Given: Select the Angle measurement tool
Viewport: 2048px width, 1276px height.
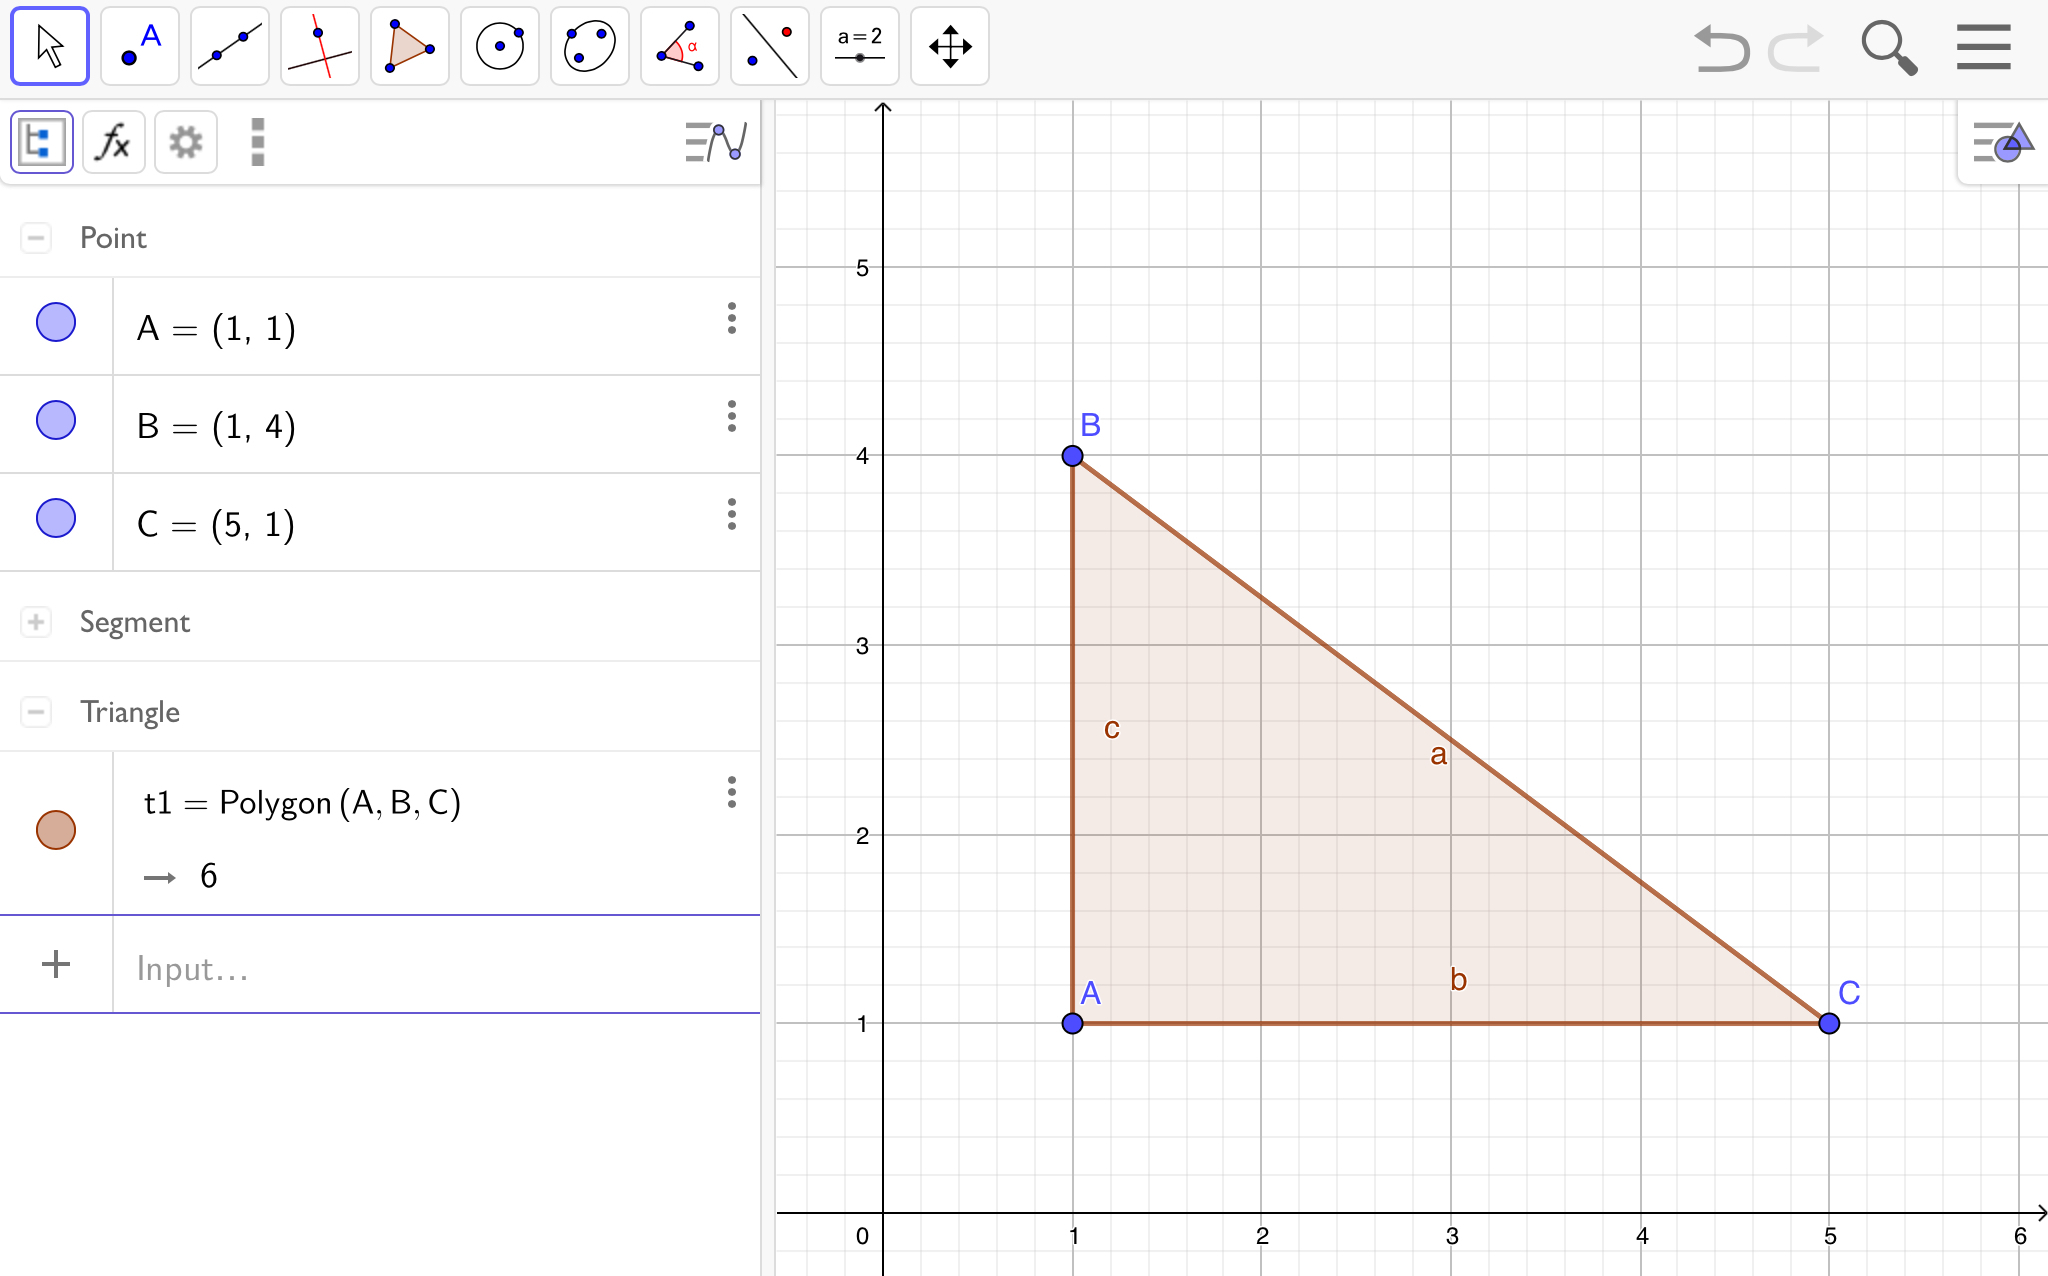Looking at the screenshot, I should [680, 46].
